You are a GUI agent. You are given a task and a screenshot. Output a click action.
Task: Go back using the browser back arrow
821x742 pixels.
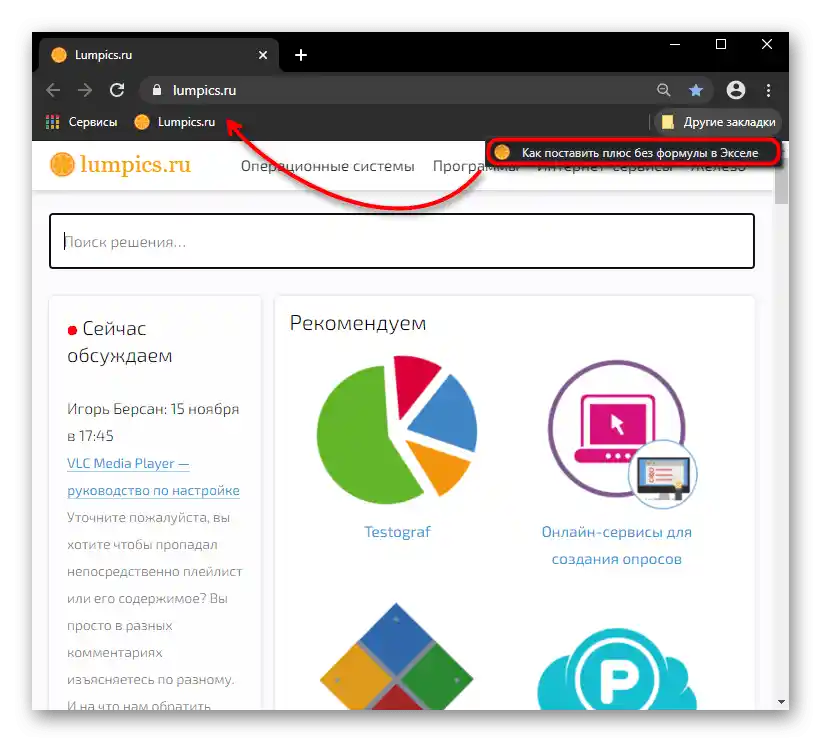53,90
